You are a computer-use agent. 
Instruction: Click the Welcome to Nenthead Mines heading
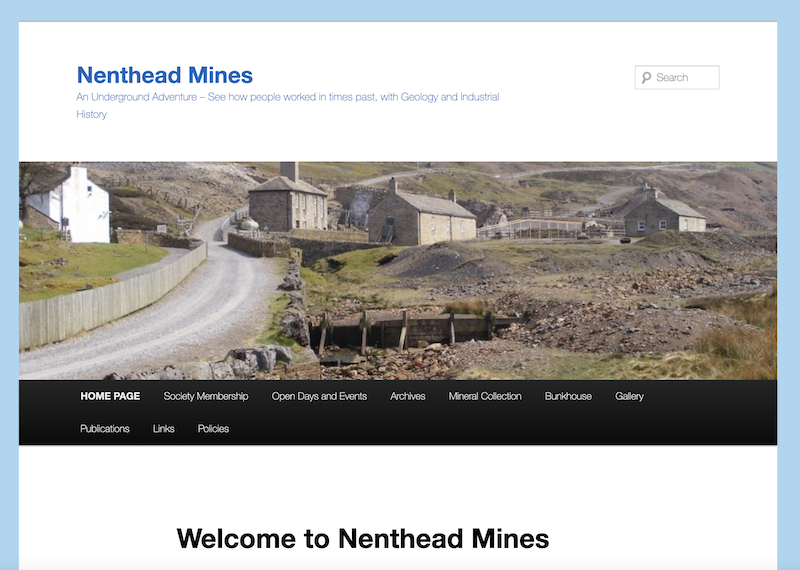coord(363,538)
